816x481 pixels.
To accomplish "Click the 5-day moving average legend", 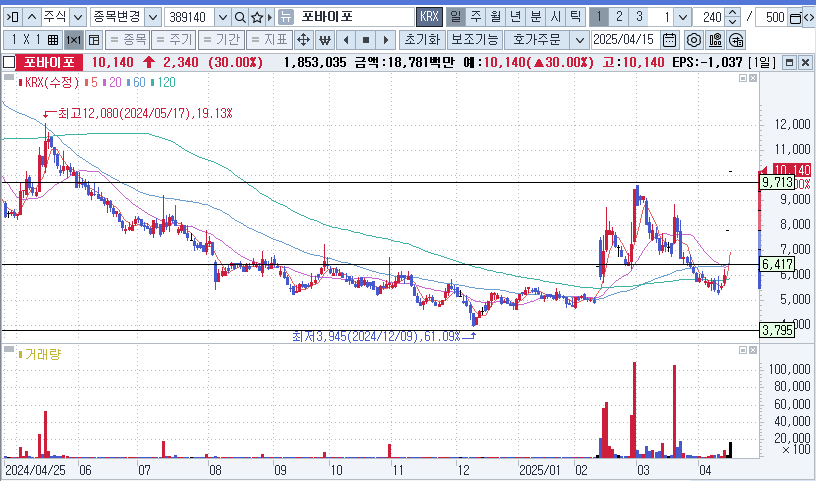I will pyautogui.click(x=91, y=82).
